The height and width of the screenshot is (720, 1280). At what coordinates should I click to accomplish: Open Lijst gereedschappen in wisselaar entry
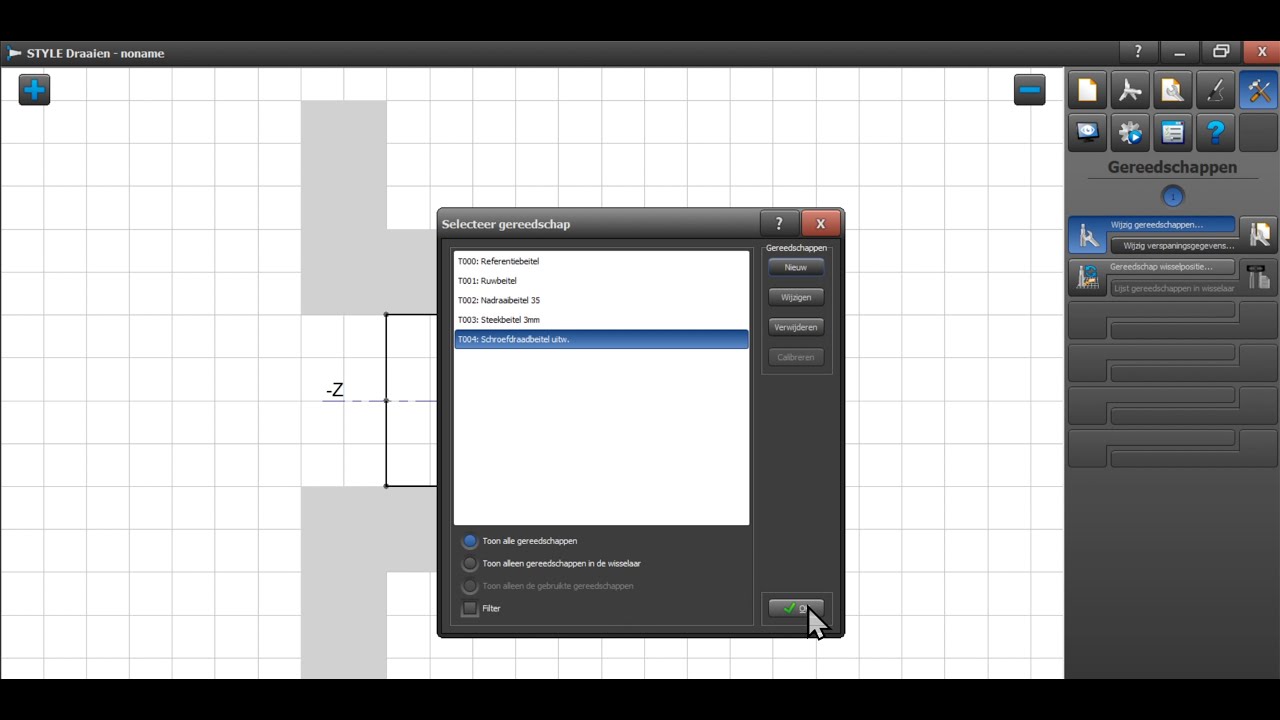pyautogui.click(x=1174, y=288)
